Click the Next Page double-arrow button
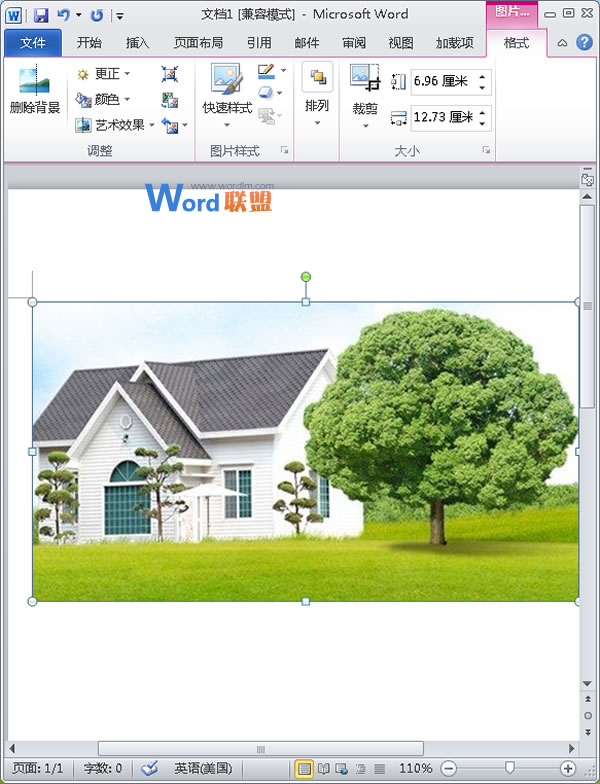Image resolution: width=600 pixels, height=784 pixels. pyautogui.click(x=588, y=732)
